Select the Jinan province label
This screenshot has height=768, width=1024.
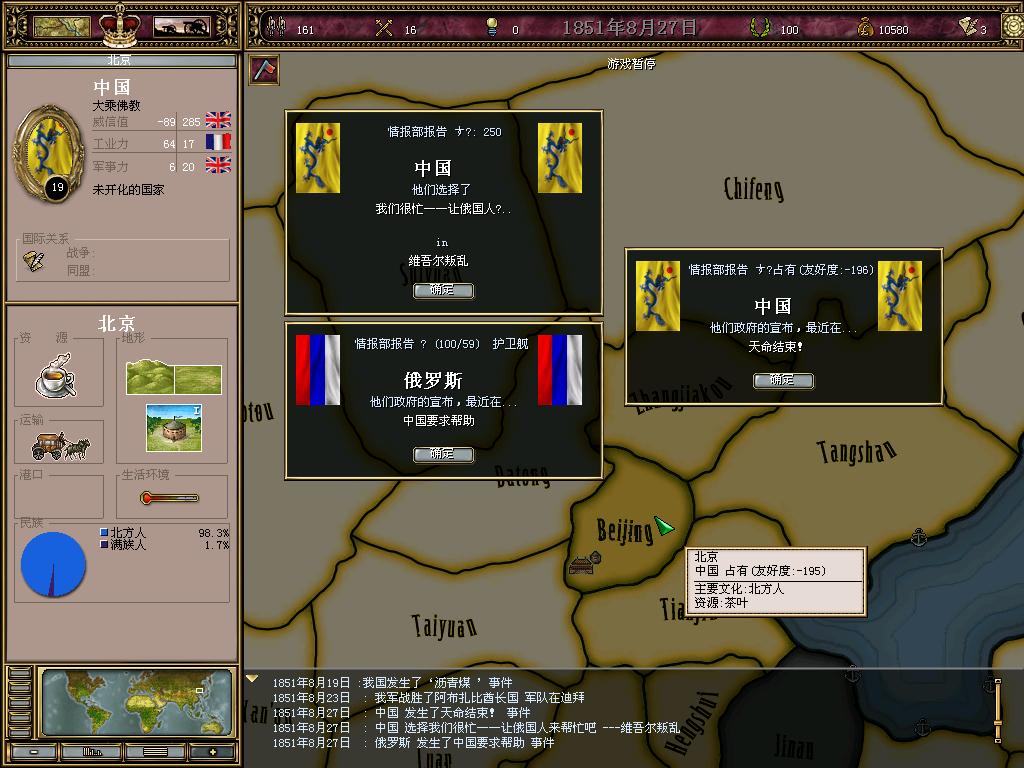[794, 747]
